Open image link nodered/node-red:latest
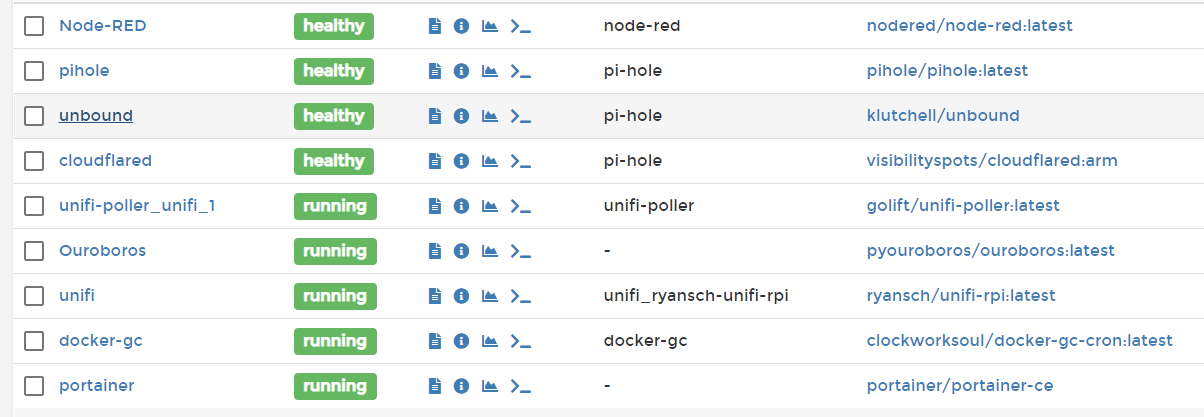 coord(969,26)
